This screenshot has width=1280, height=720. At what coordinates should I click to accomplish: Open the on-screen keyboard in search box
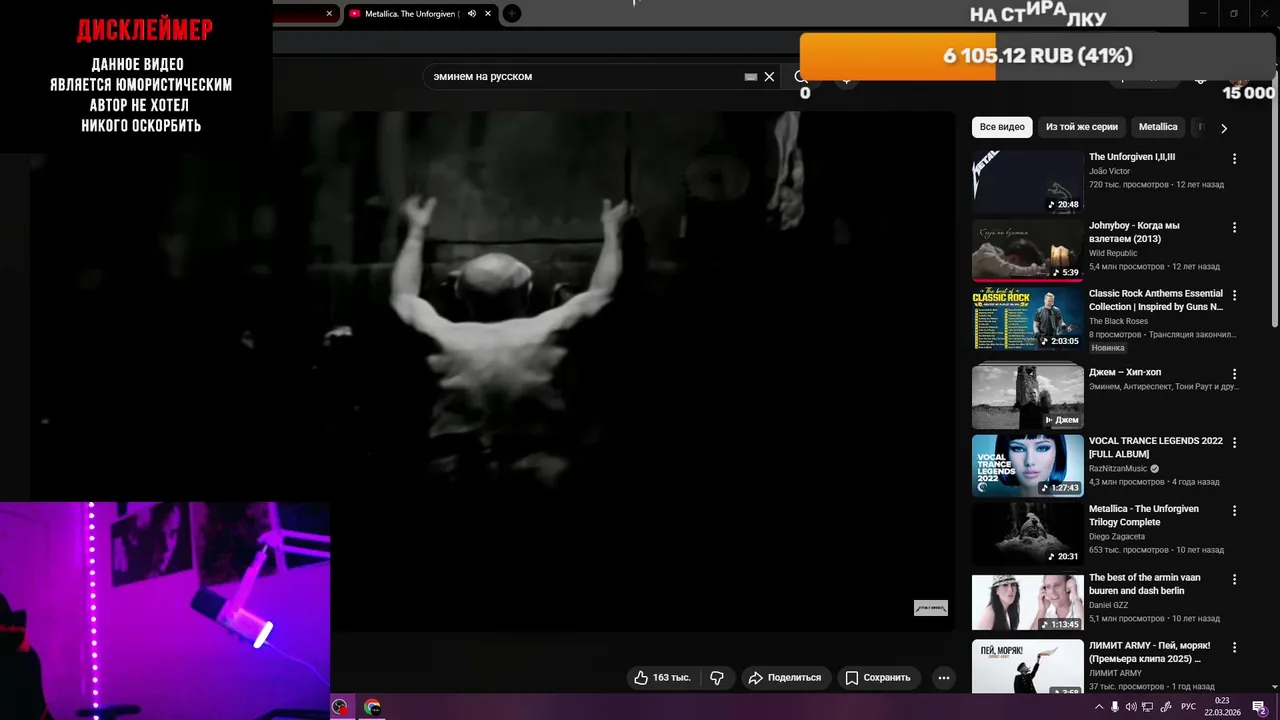pos(751,77)
